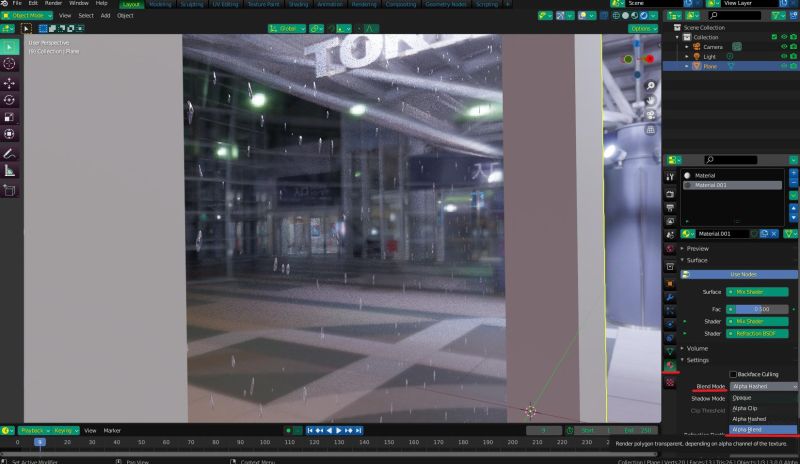Image resolution: width=800 pixels, height=464 pixels.
Task: Switch to the Shading workspace tab
Action: coord(298,4)
